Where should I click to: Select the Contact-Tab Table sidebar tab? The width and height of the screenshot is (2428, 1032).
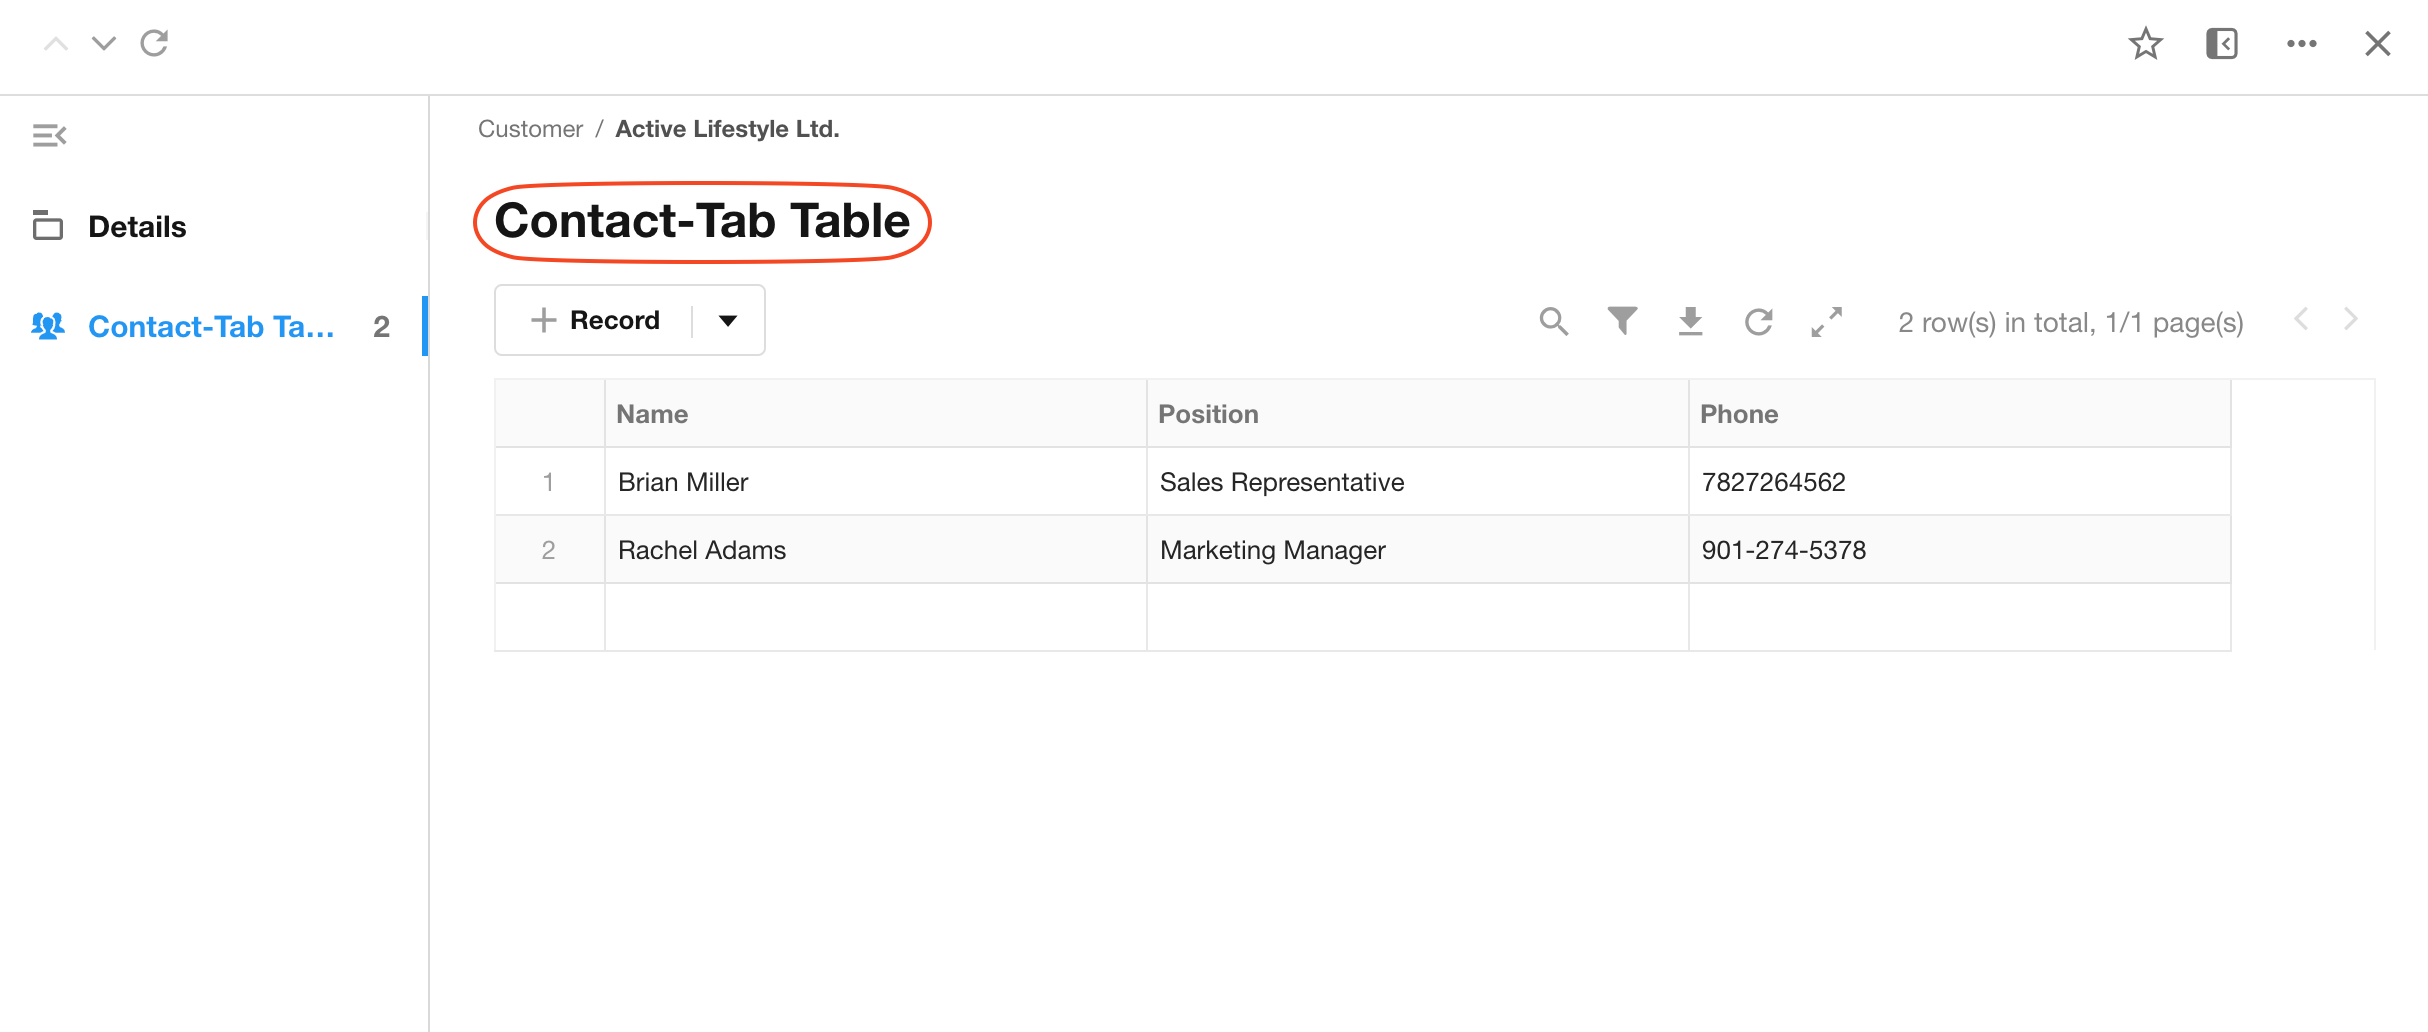(210, 327)
